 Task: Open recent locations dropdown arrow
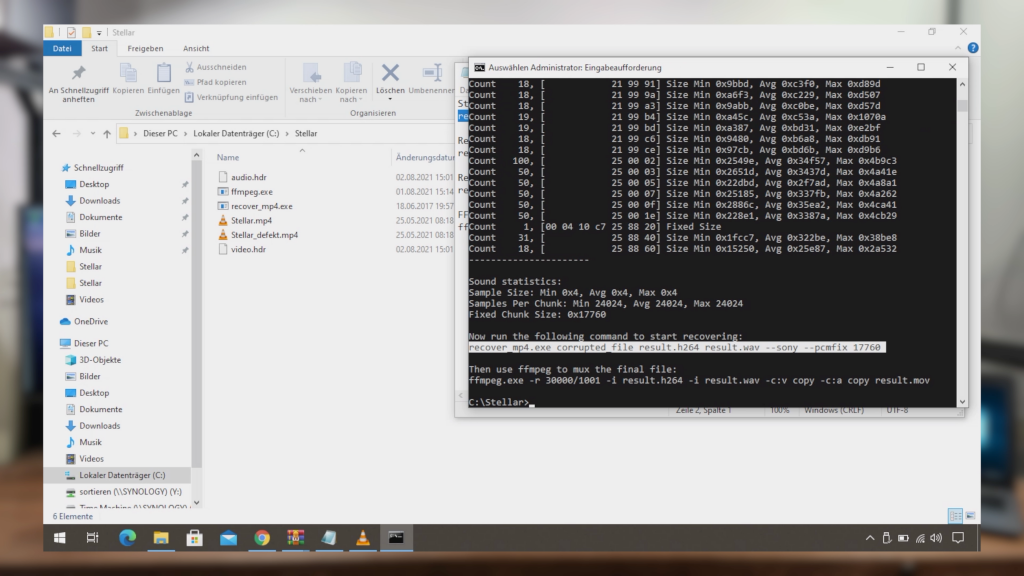click(93, 133)
